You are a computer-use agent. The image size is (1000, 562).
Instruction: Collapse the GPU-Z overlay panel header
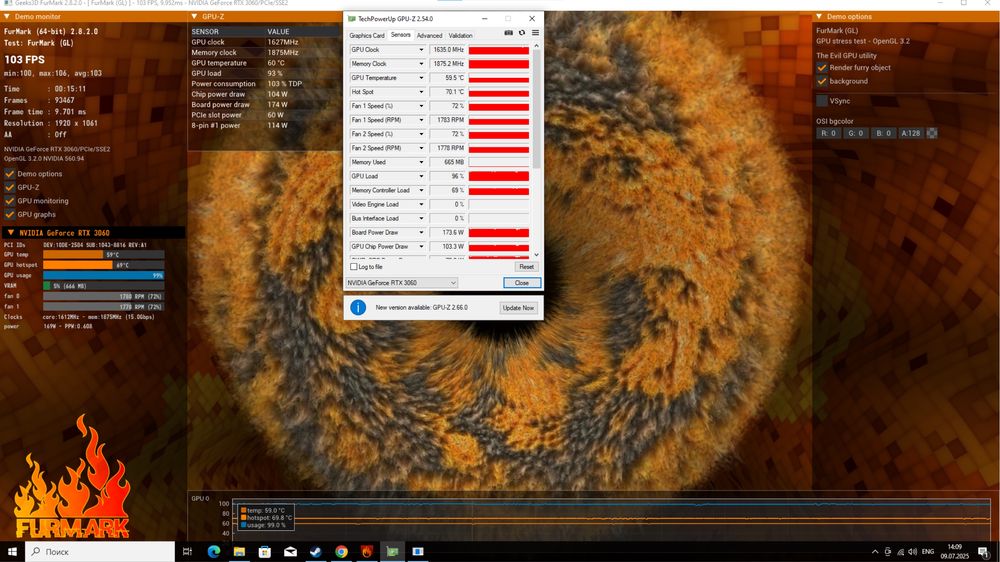point(195,17)
